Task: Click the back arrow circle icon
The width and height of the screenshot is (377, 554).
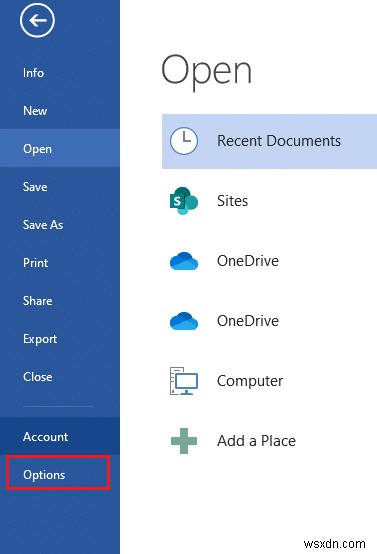Action: (x=37, y=20)
